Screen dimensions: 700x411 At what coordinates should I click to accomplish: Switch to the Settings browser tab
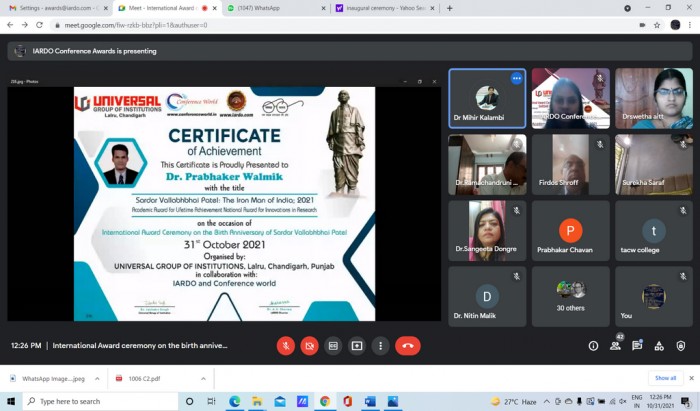[50, 8]
